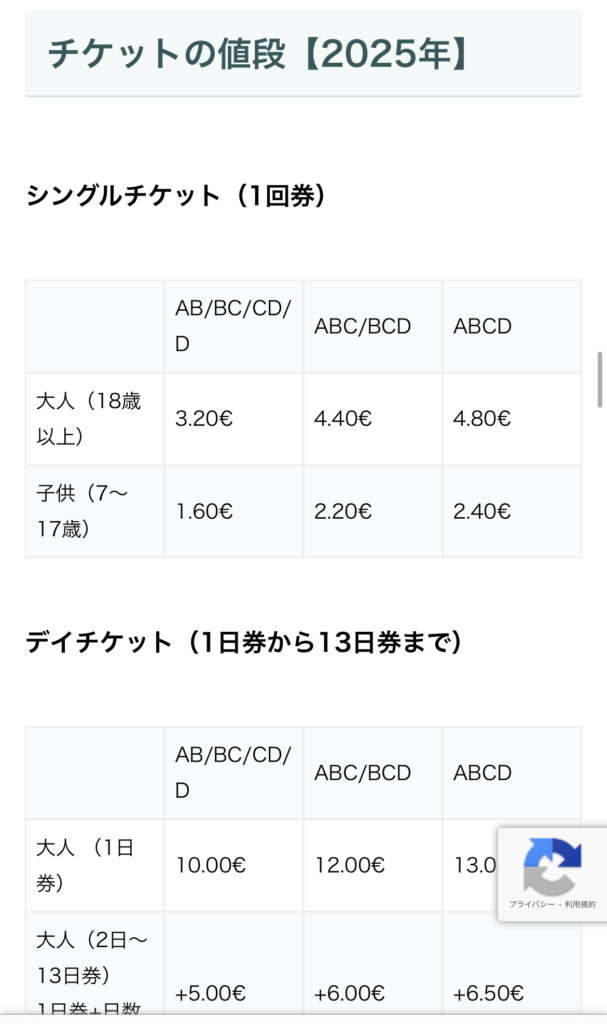
Task: Select the 4.40€ adult ABC/BCD cell
Action: pyautogui.click(x=373, y=419)
